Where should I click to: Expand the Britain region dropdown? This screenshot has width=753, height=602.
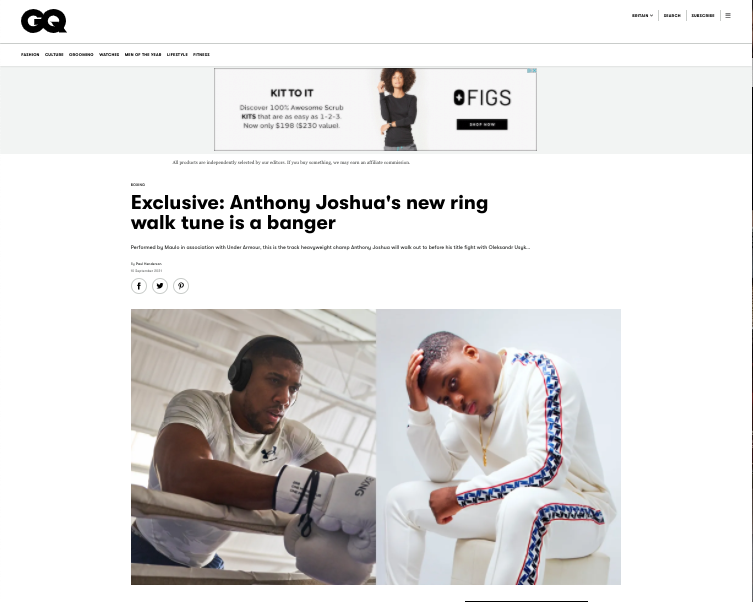[x=642, y=15]
